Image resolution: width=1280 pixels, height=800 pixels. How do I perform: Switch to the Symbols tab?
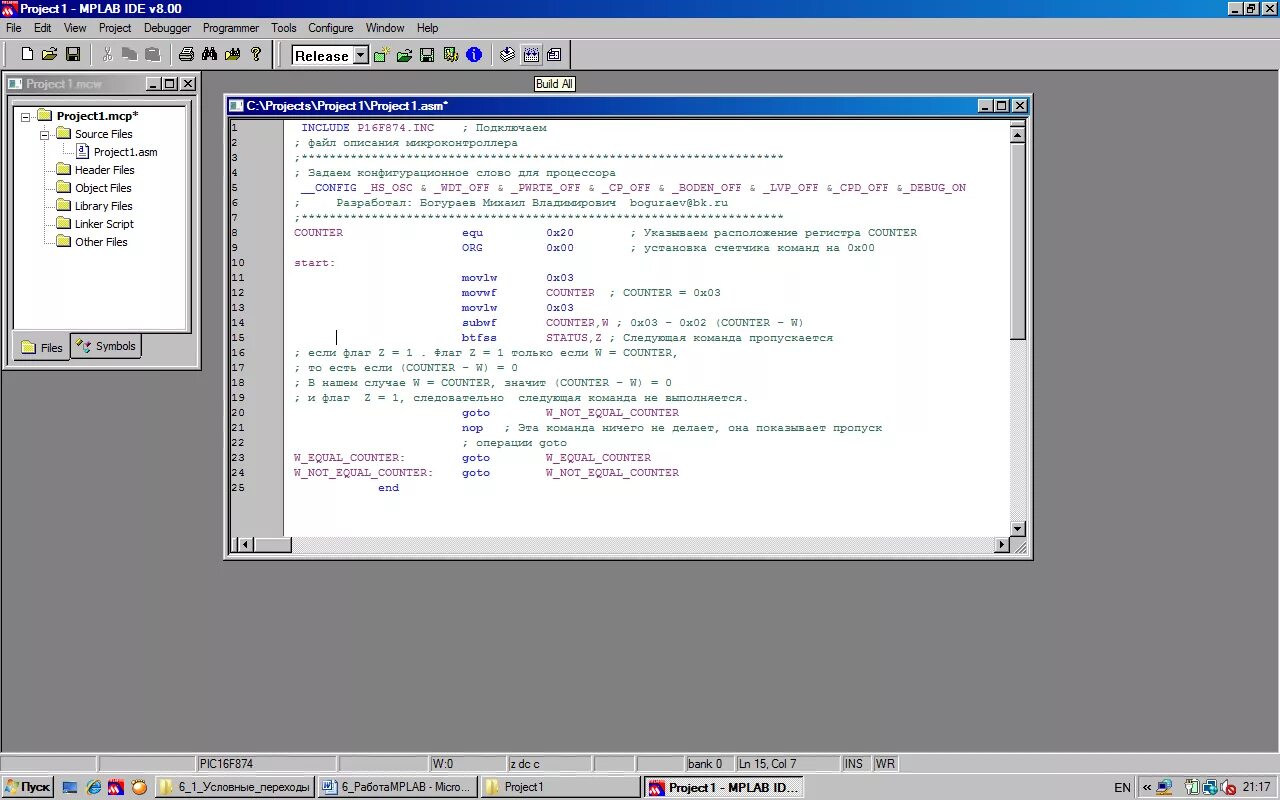(106, 346)
